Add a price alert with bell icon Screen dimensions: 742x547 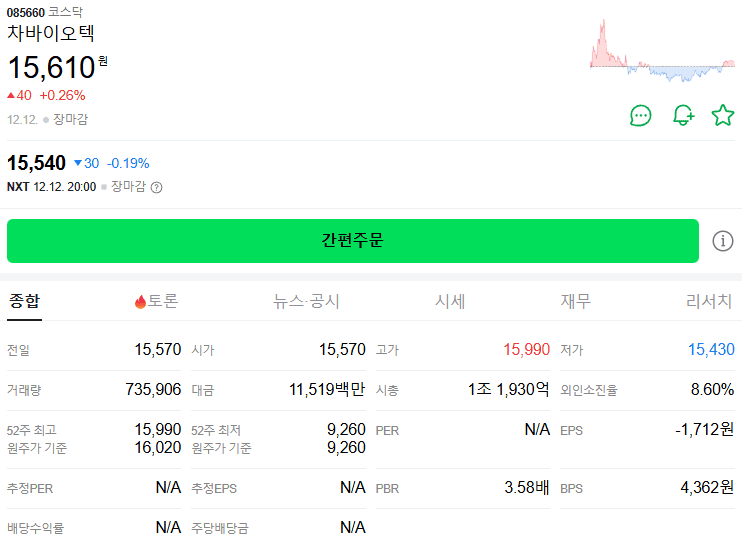[683, 115]
